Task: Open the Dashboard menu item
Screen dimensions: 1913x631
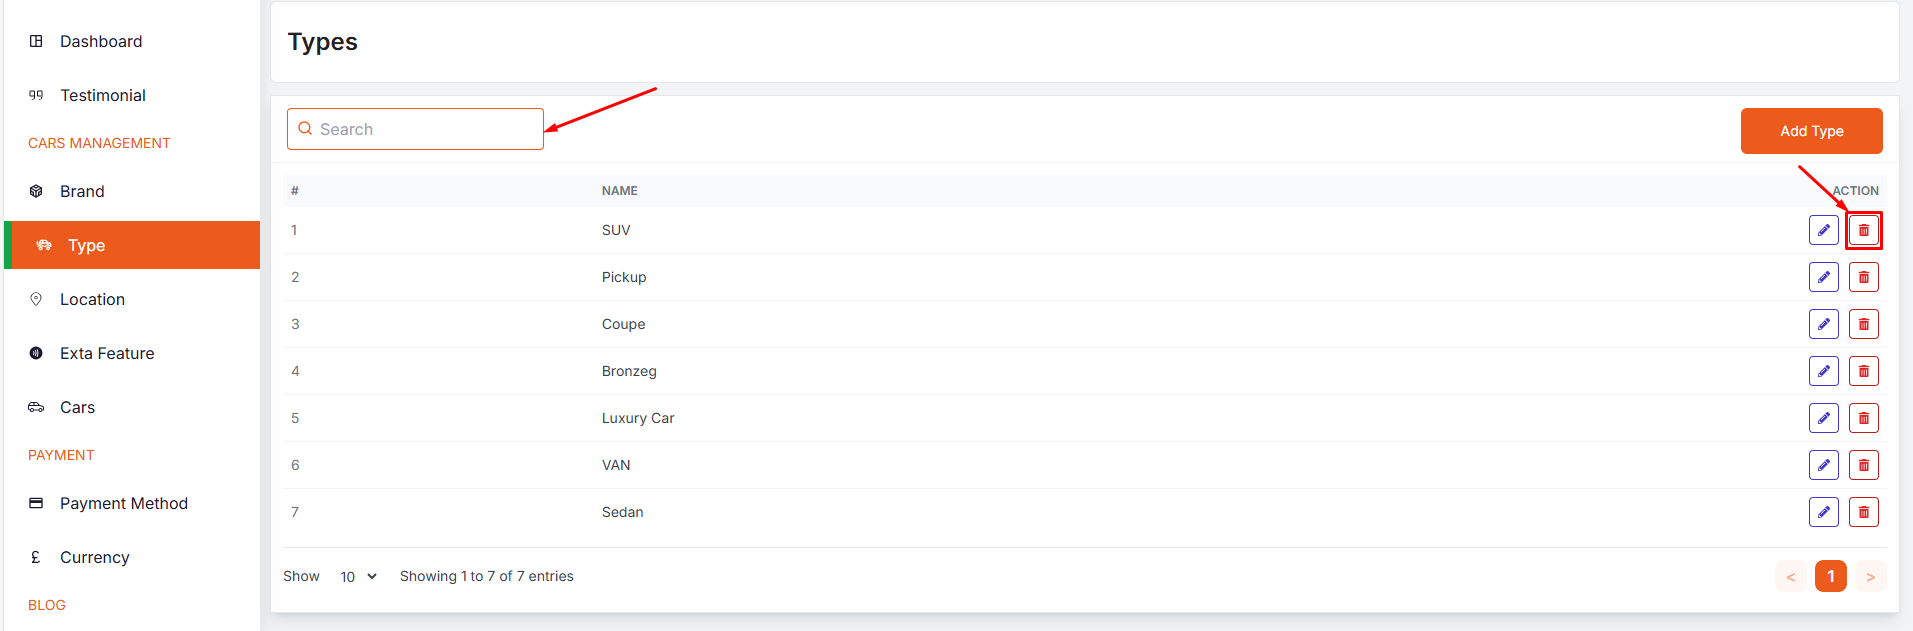Action: (x=100, y=41)
